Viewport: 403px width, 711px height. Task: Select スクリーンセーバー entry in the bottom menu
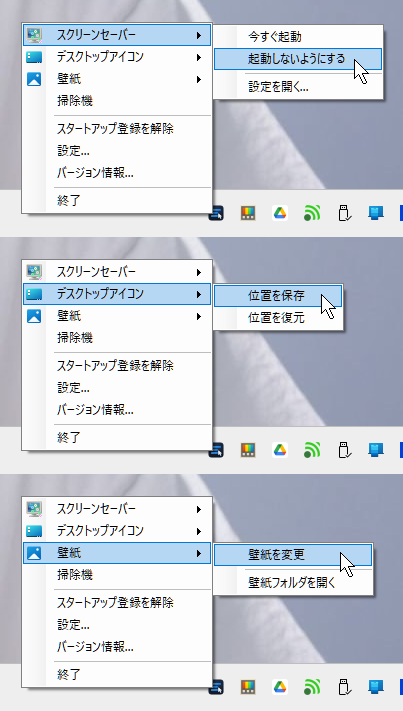coord(117,509)
